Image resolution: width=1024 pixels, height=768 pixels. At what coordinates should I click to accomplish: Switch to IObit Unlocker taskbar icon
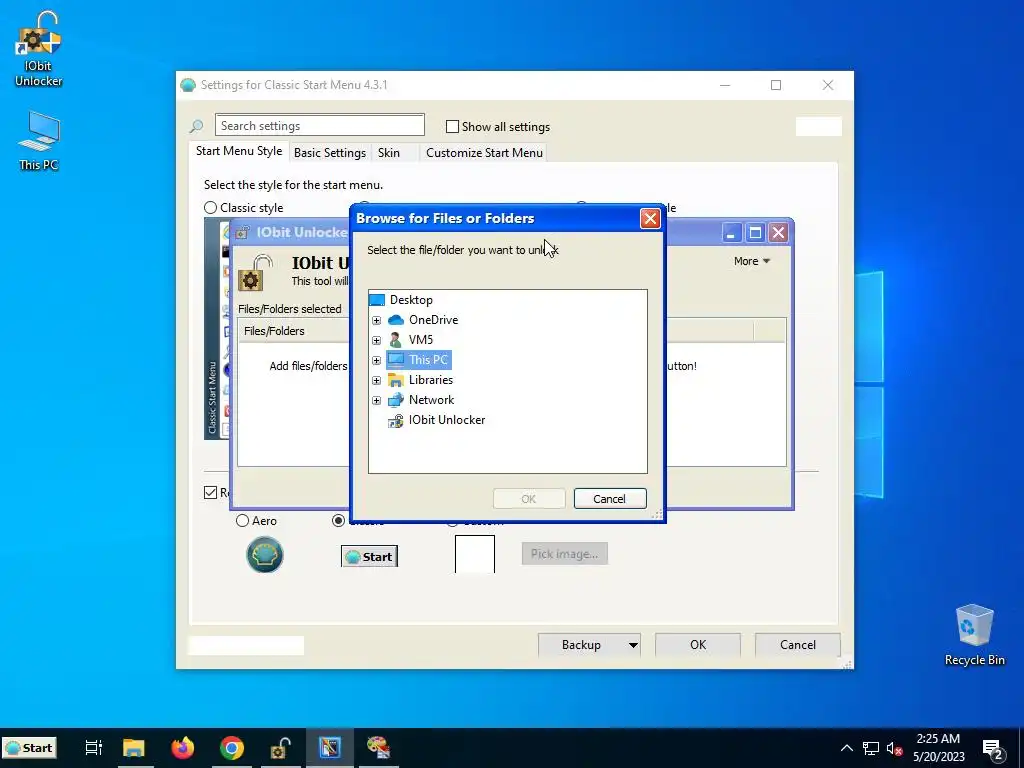click(281, 747)
